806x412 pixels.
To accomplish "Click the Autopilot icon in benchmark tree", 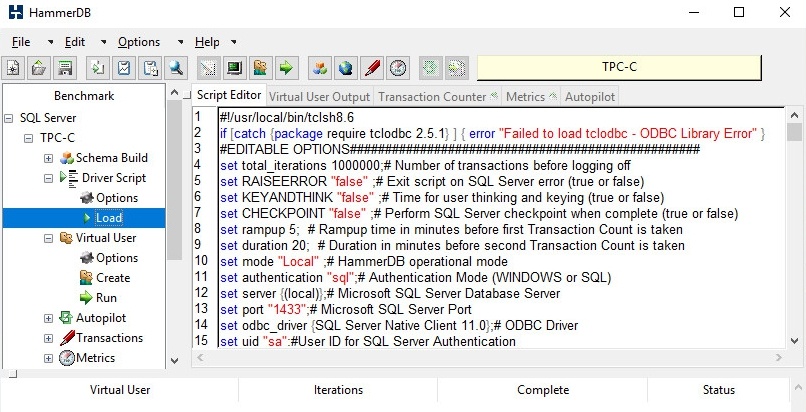I will [66, 318].
